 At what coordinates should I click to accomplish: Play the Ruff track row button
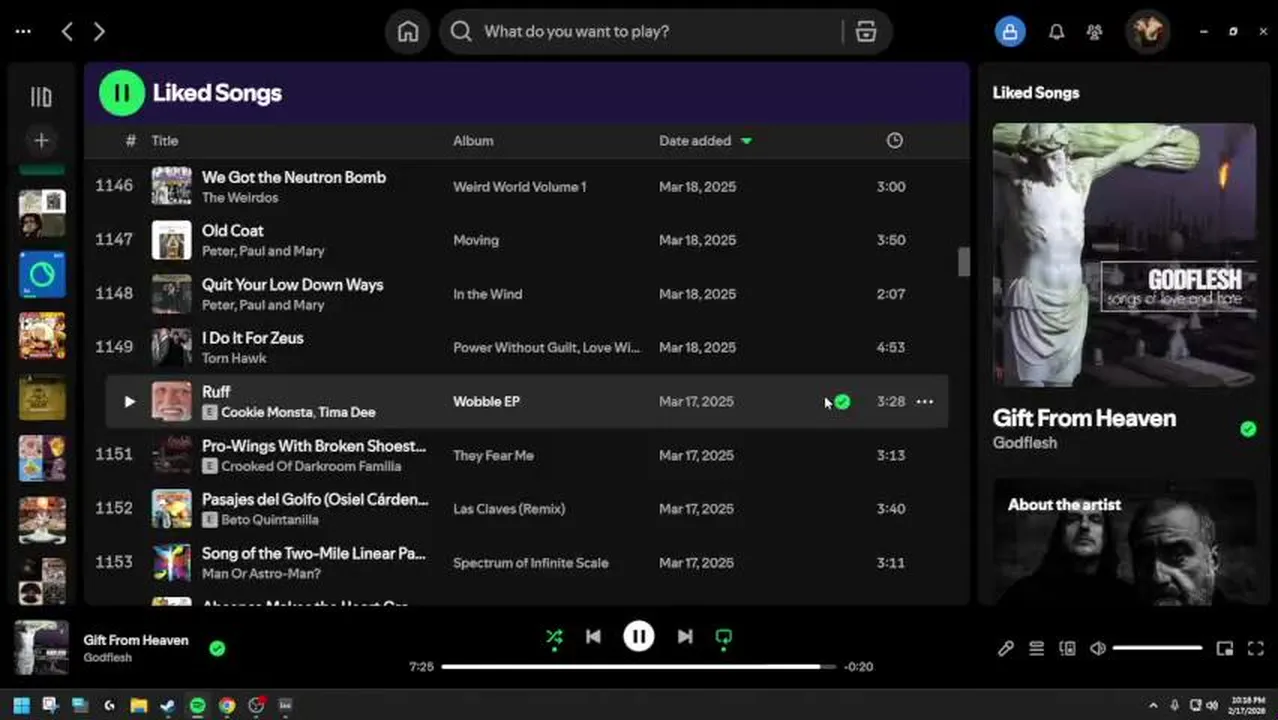[x=129, y=401]
